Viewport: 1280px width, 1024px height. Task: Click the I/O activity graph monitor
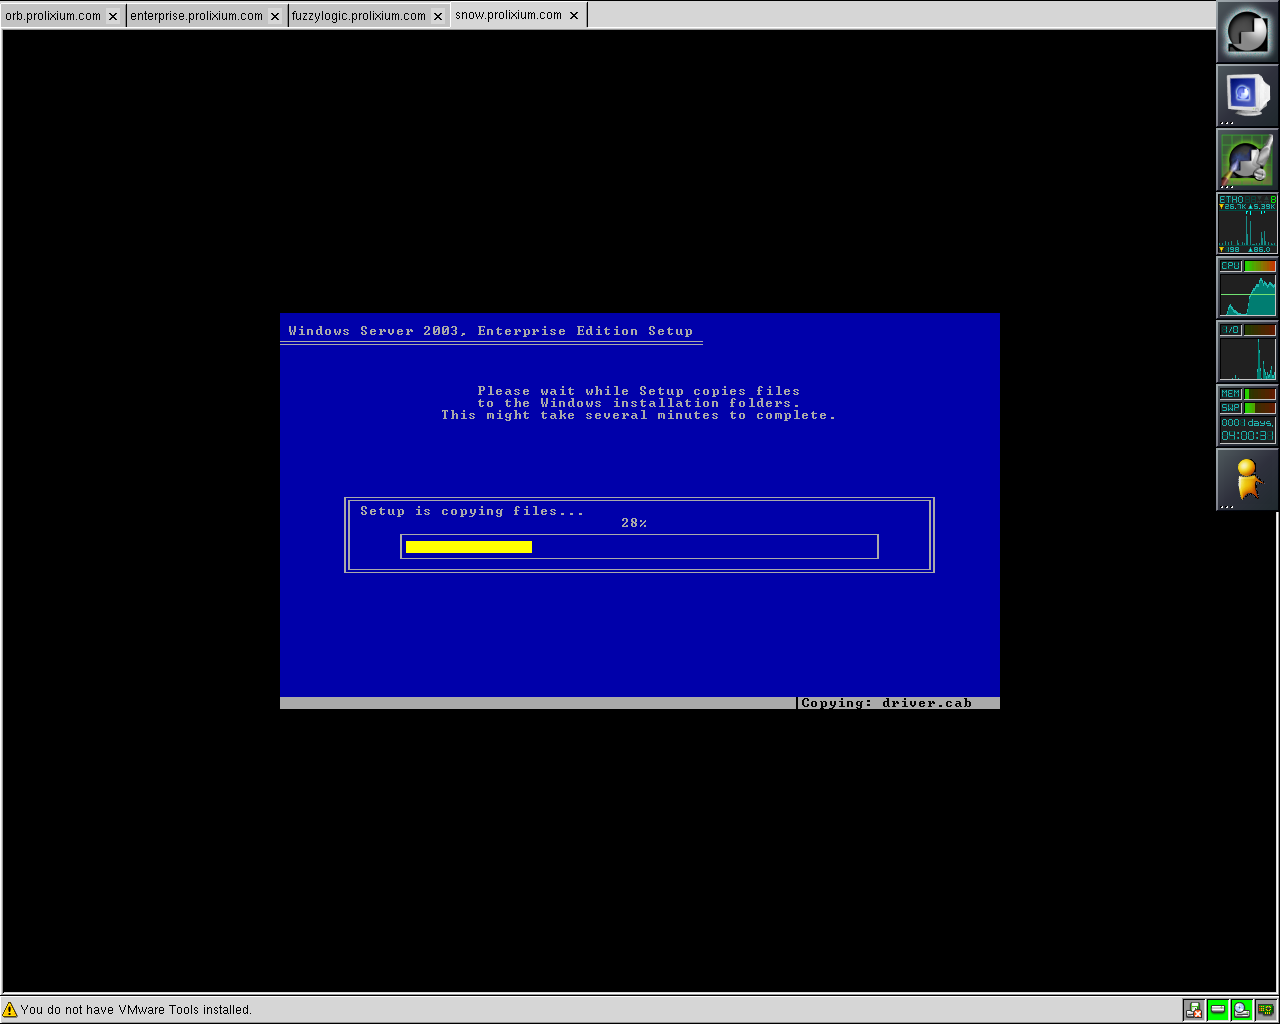(x=1247, y=352)
